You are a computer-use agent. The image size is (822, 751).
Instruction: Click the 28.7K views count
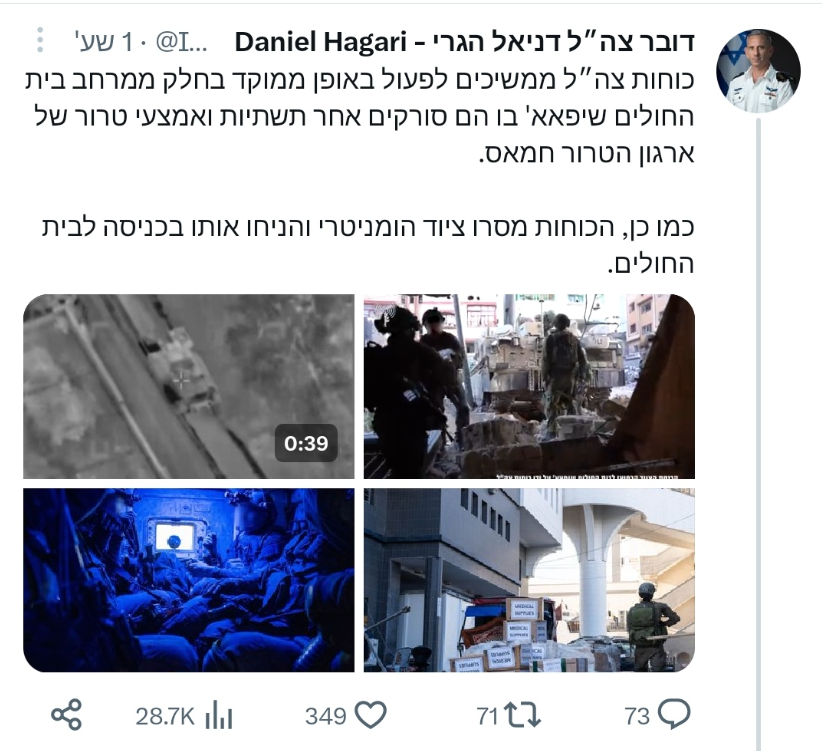(x=165, y=716)
